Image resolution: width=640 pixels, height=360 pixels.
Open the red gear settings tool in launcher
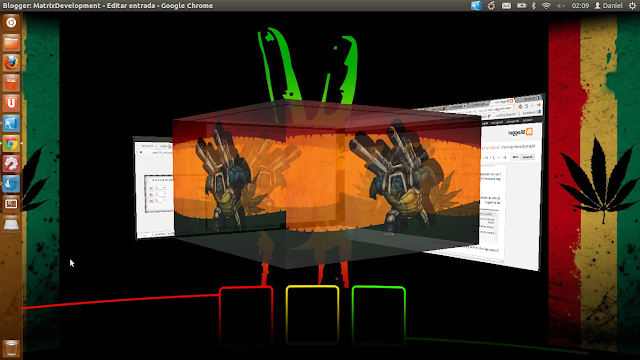11,164
